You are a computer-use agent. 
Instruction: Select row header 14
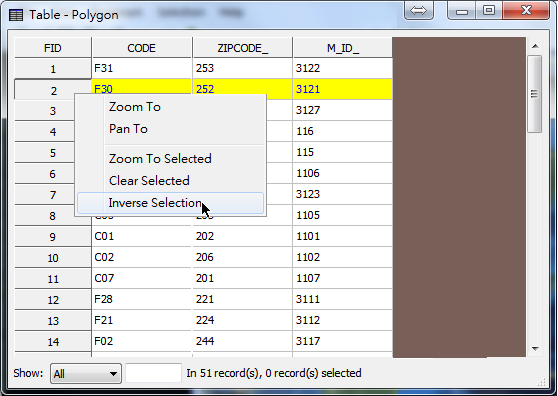(x=53, y=342)
